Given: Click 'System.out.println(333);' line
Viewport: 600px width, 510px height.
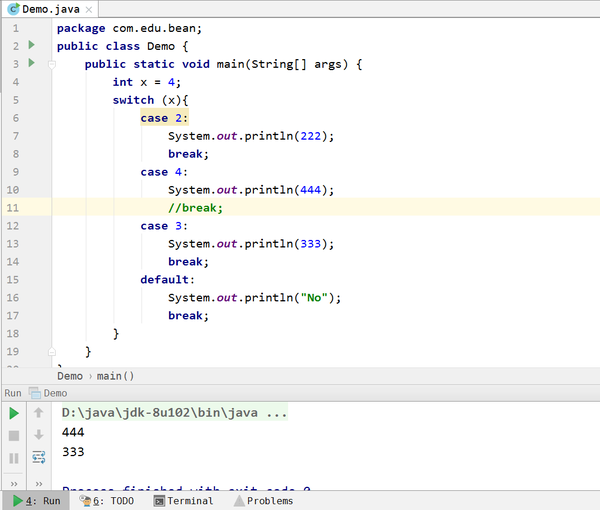Looking at the screenshot, I should pyautogui.click(x=251, y=244).
